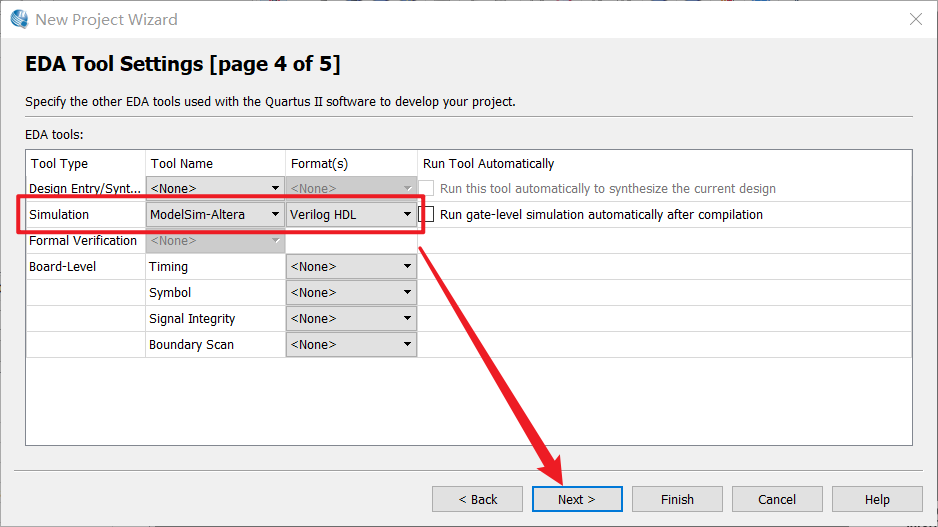Open wizard Help

click(877, 499)
